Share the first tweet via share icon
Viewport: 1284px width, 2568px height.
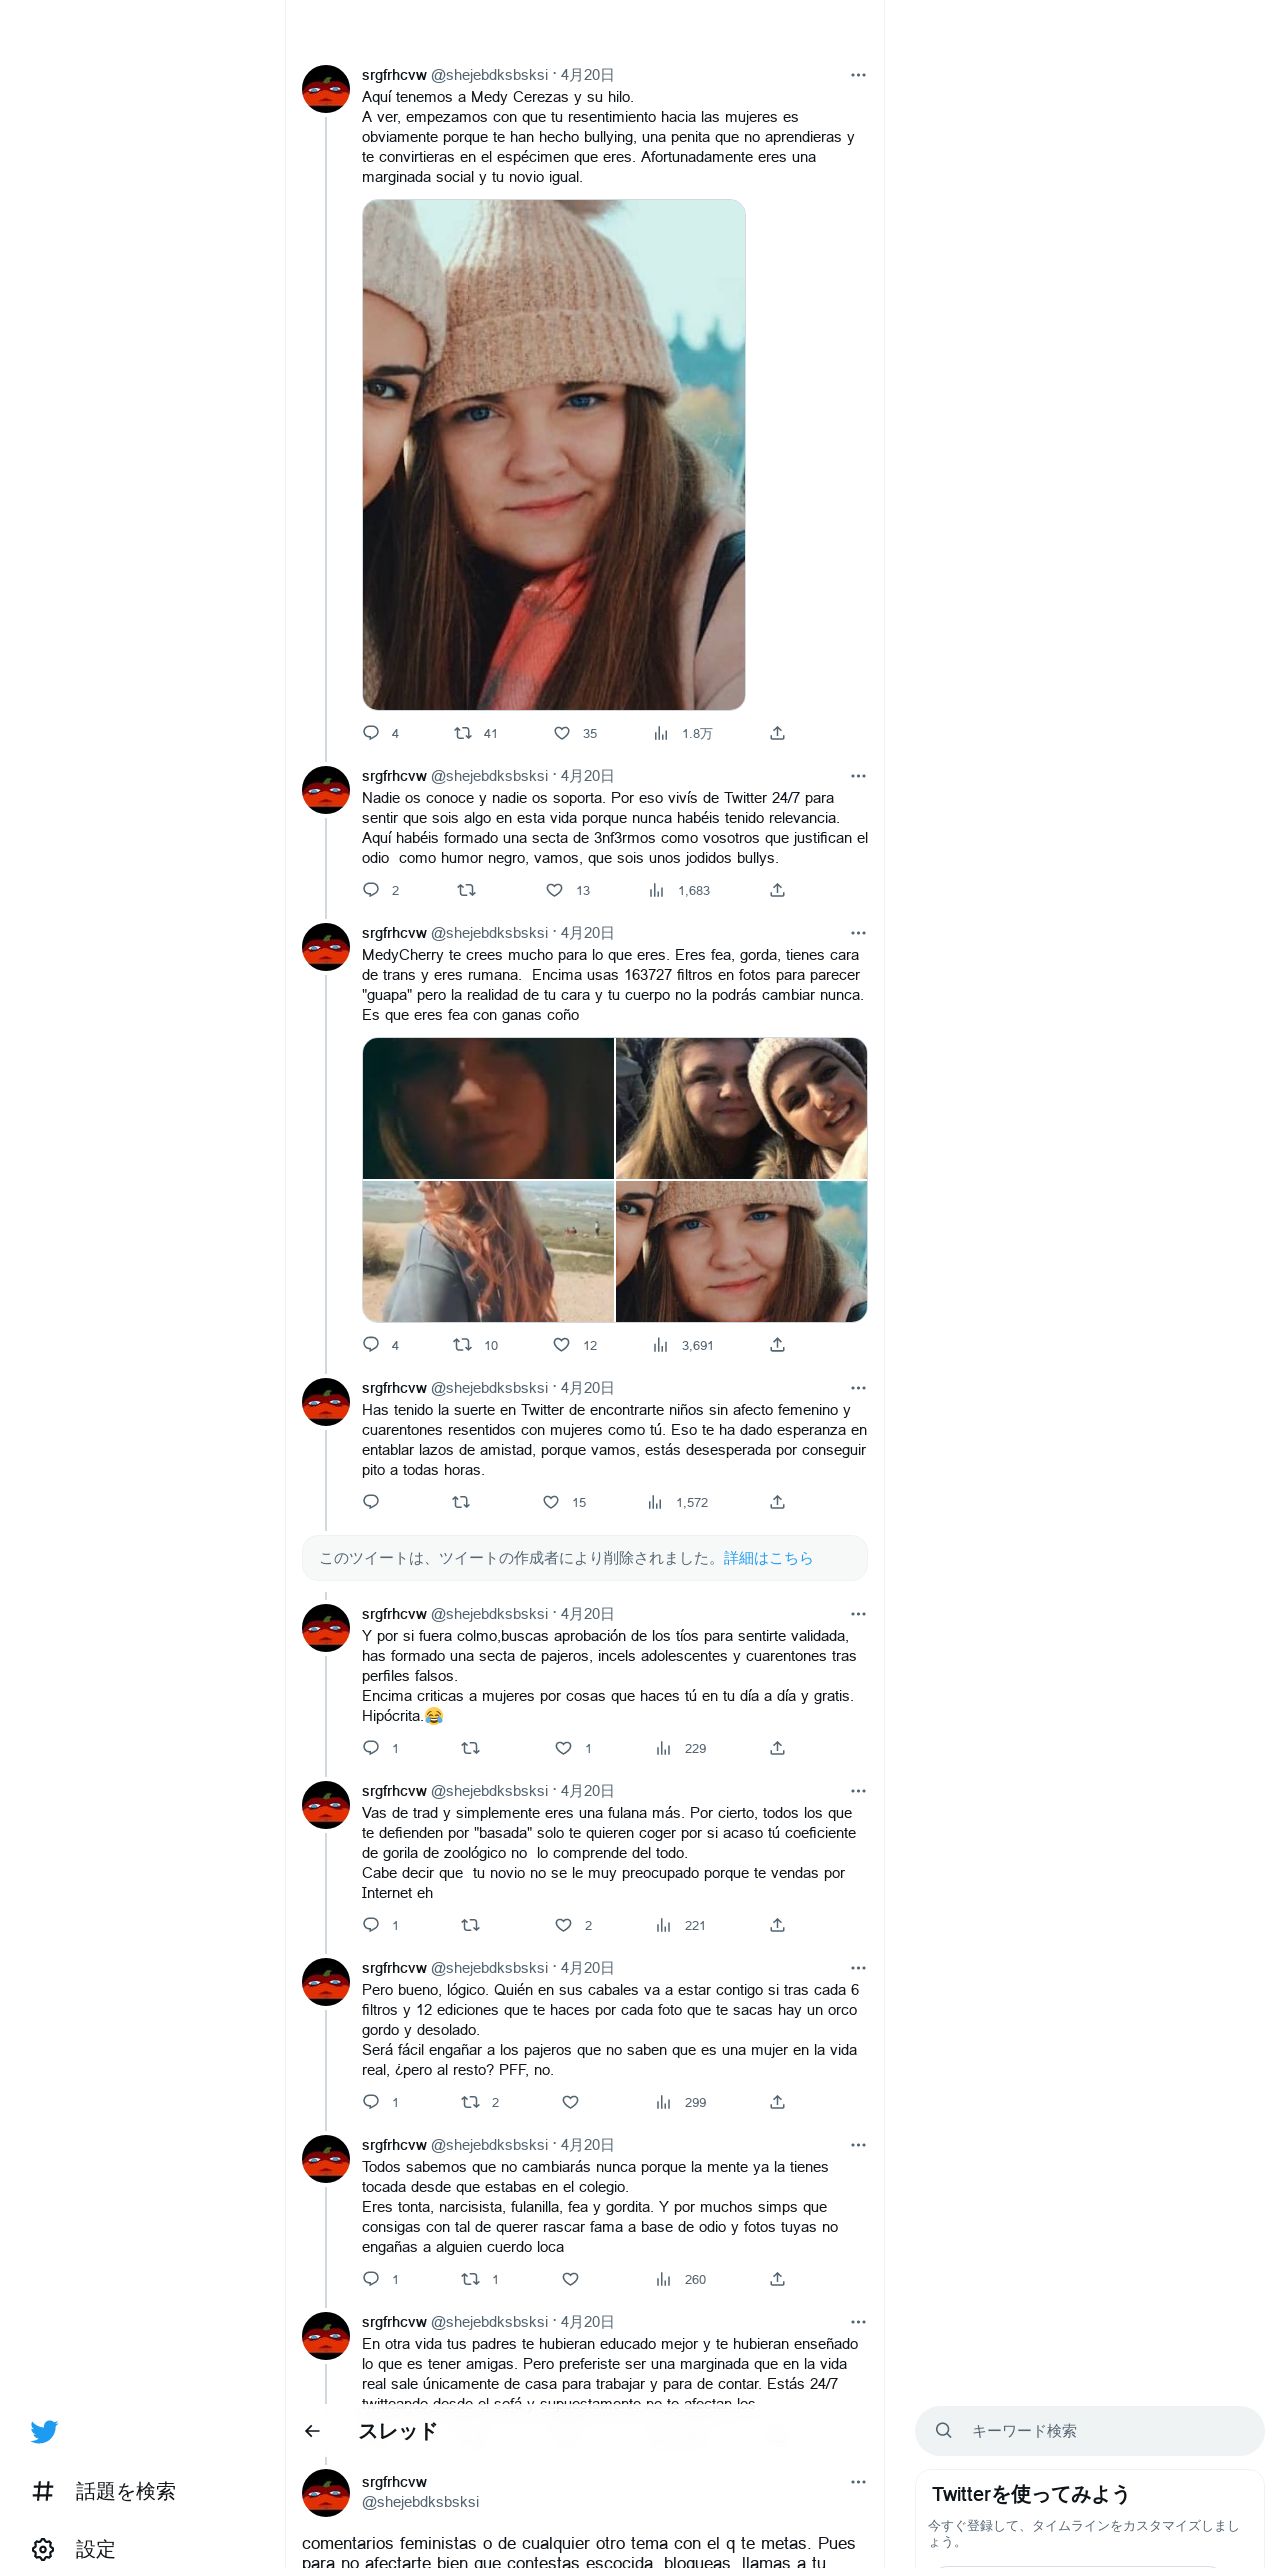click(x=777, y=733)
